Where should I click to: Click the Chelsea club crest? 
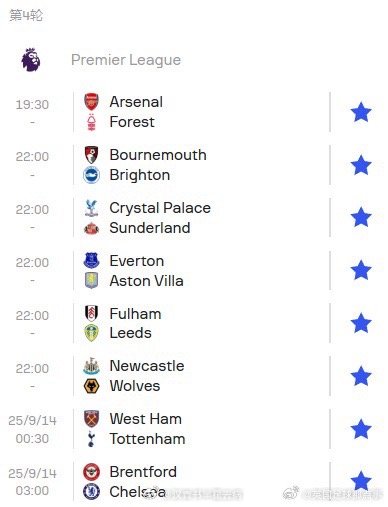(x=91, y=491)
